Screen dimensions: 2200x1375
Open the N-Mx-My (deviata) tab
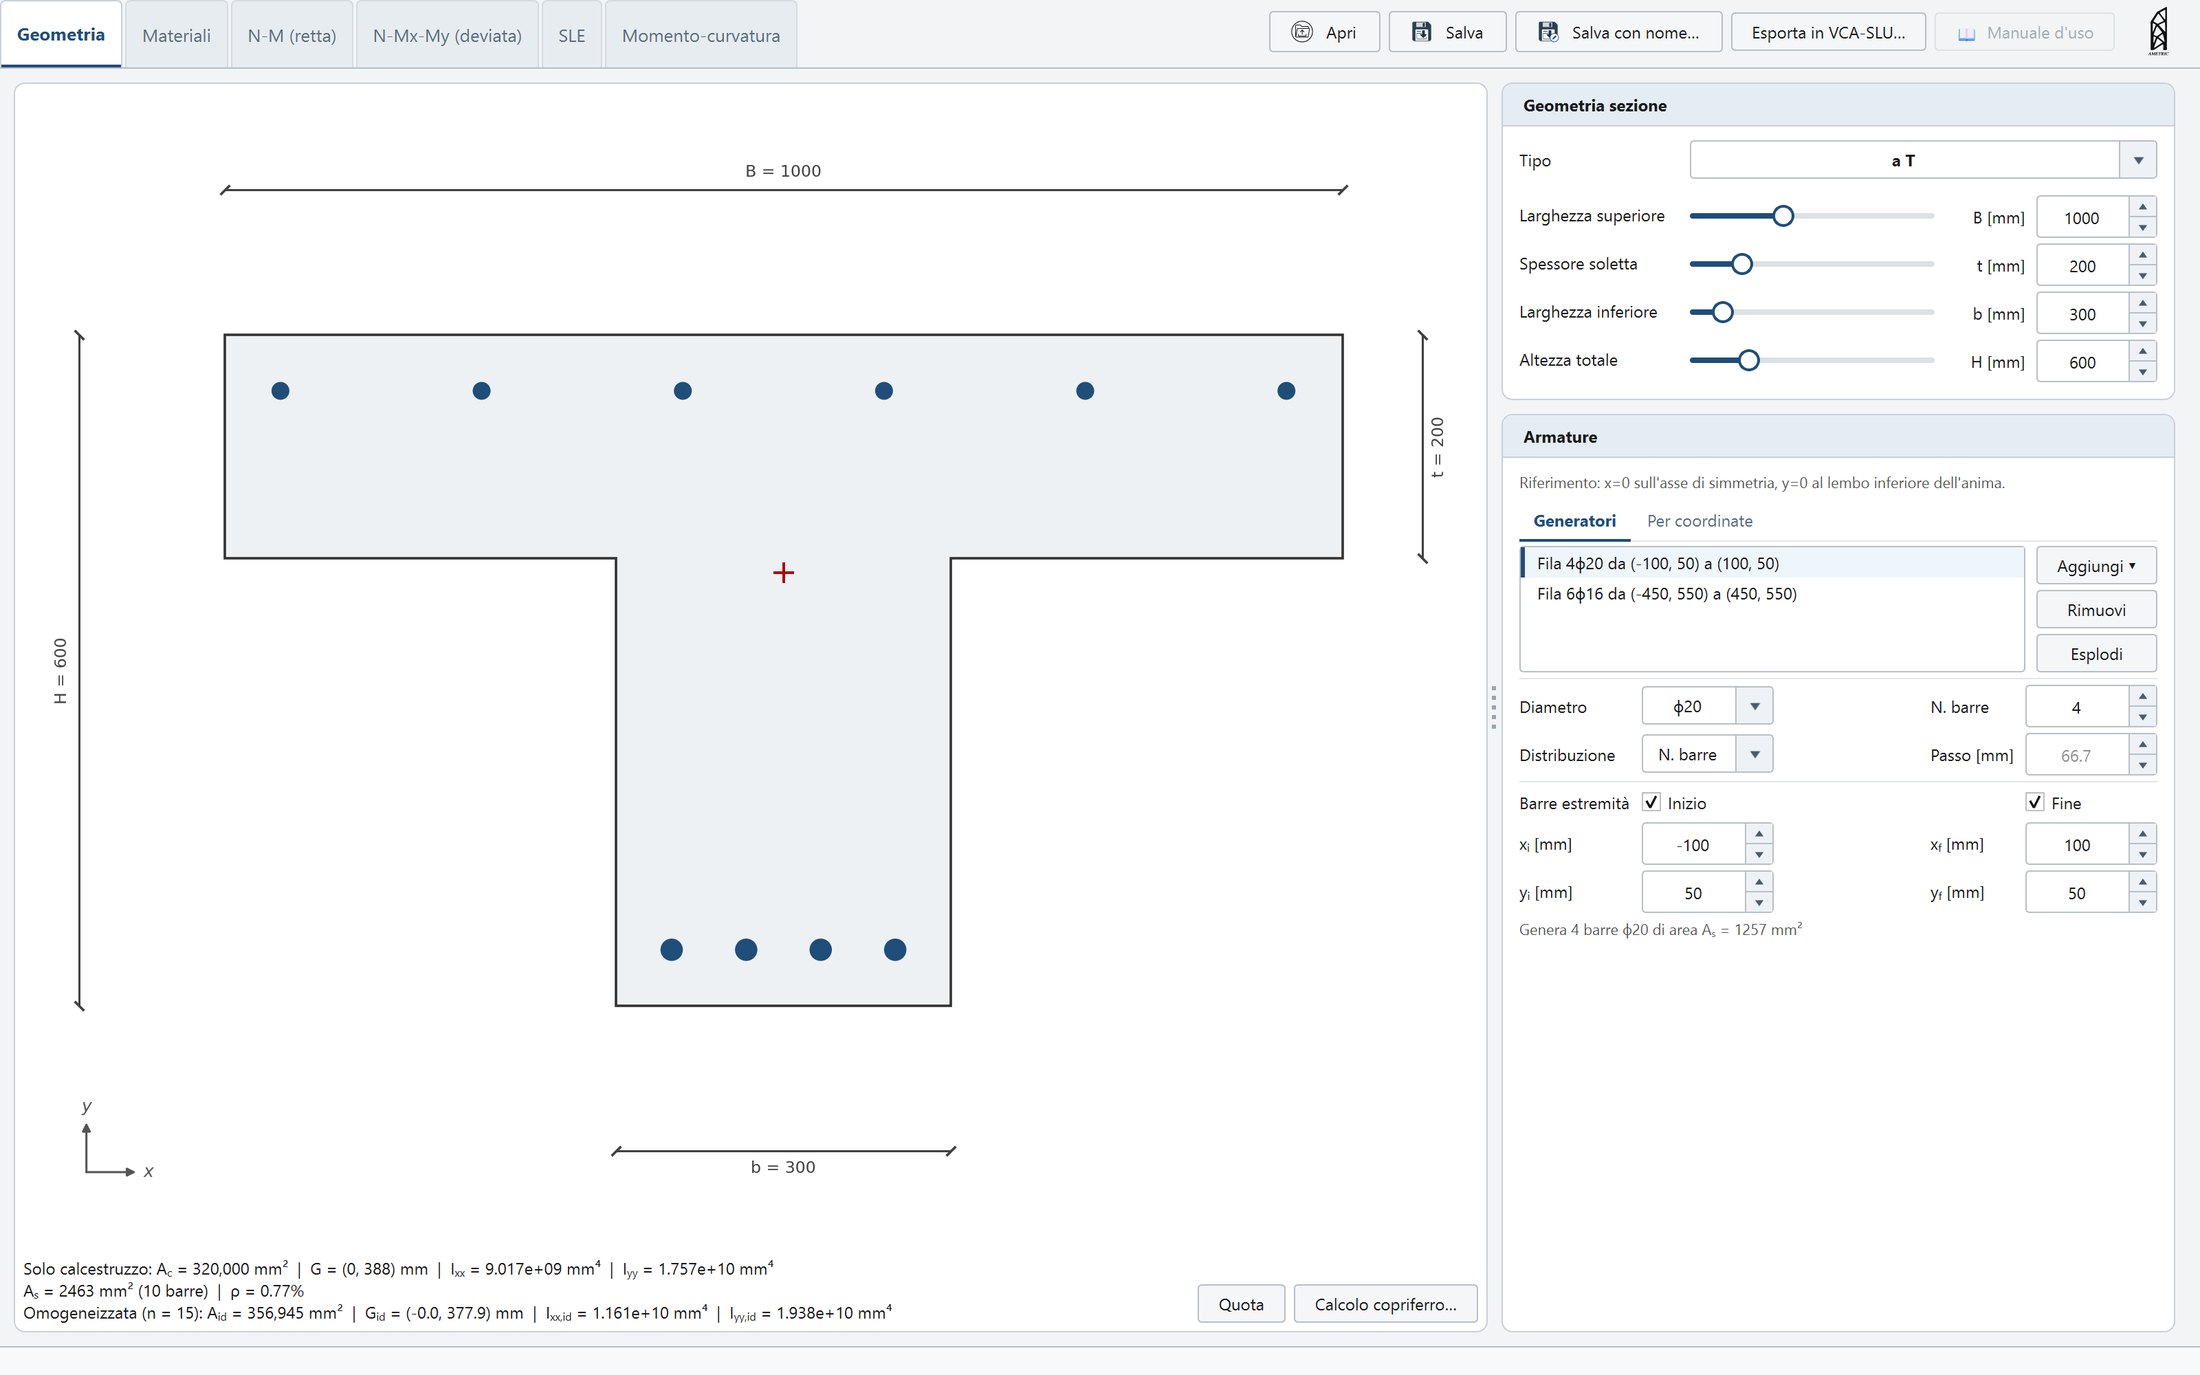coord(447,35)
